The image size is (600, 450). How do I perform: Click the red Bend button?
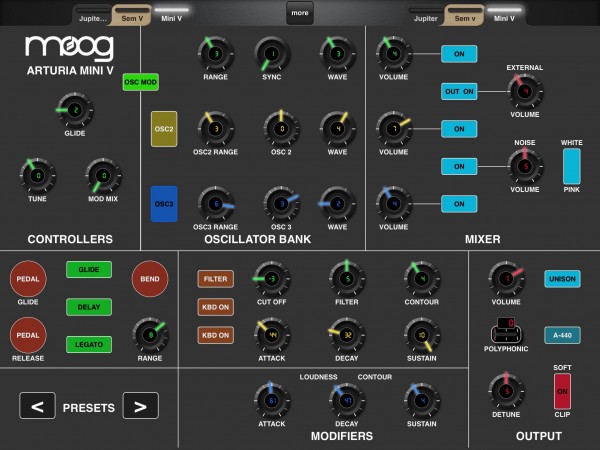click(x=150, y=279)
